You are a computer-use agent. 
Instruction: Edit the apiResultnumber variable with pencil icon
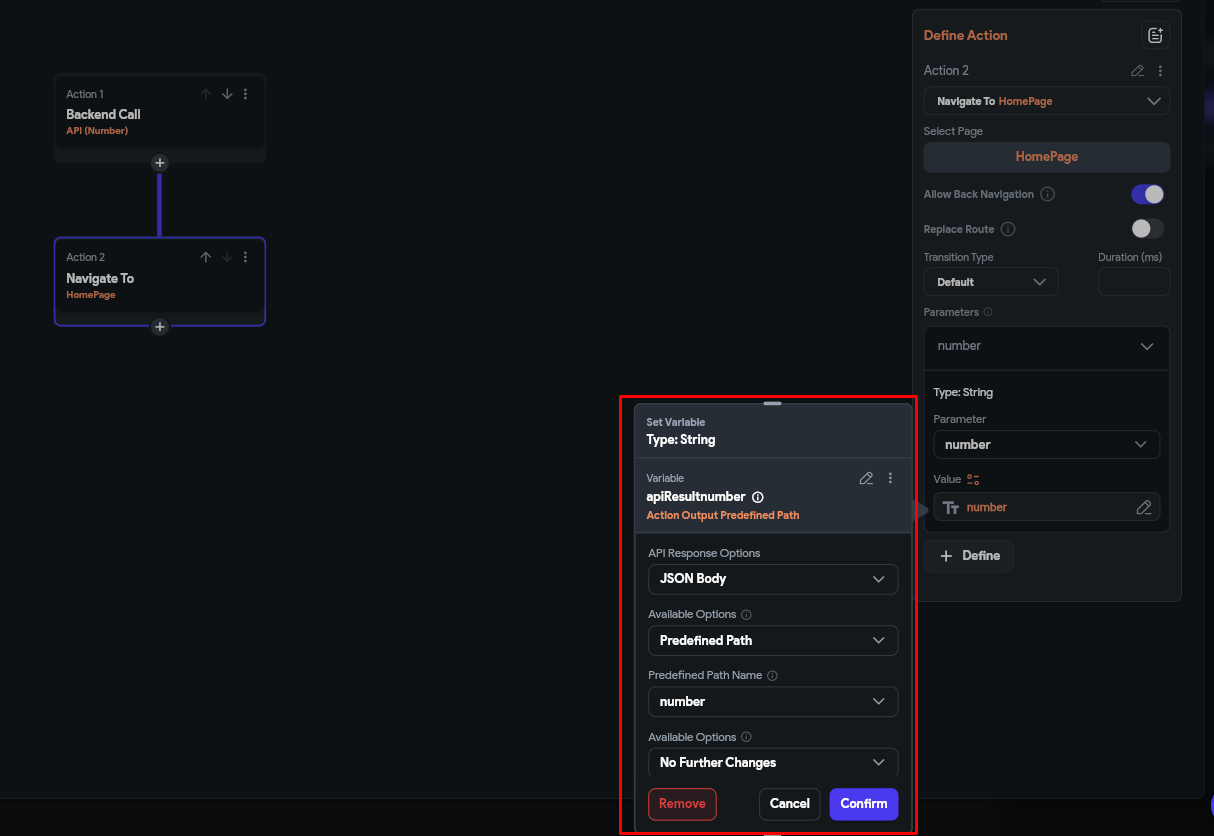click(x=866, y=478)
